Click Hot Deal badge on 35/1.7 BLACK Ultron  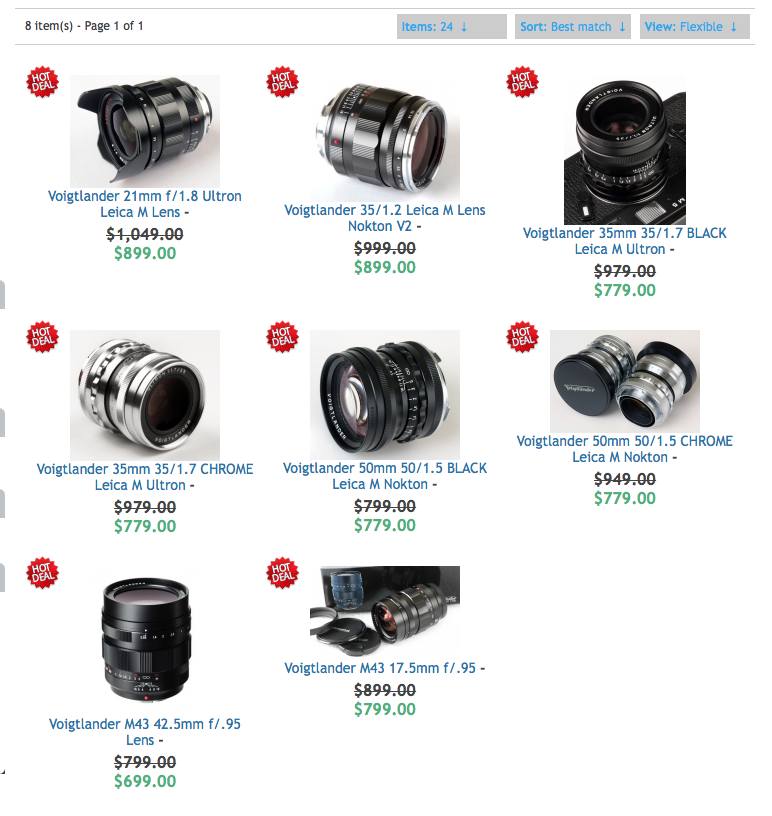[x=523, y=82]
